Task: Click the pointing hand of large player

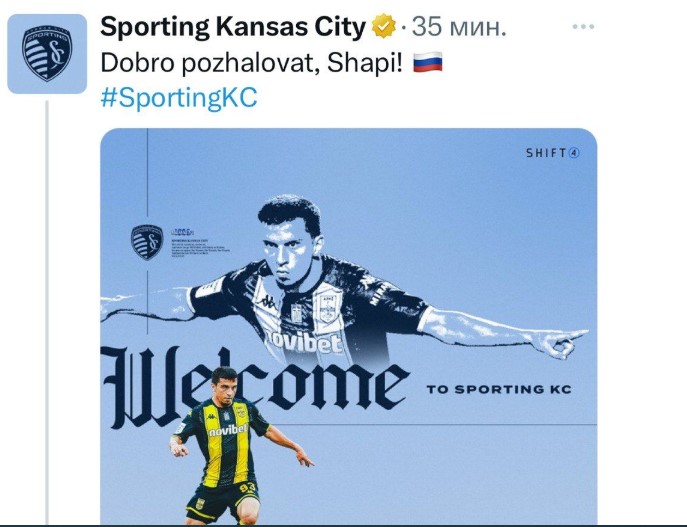Action: [x=563, y=344]
